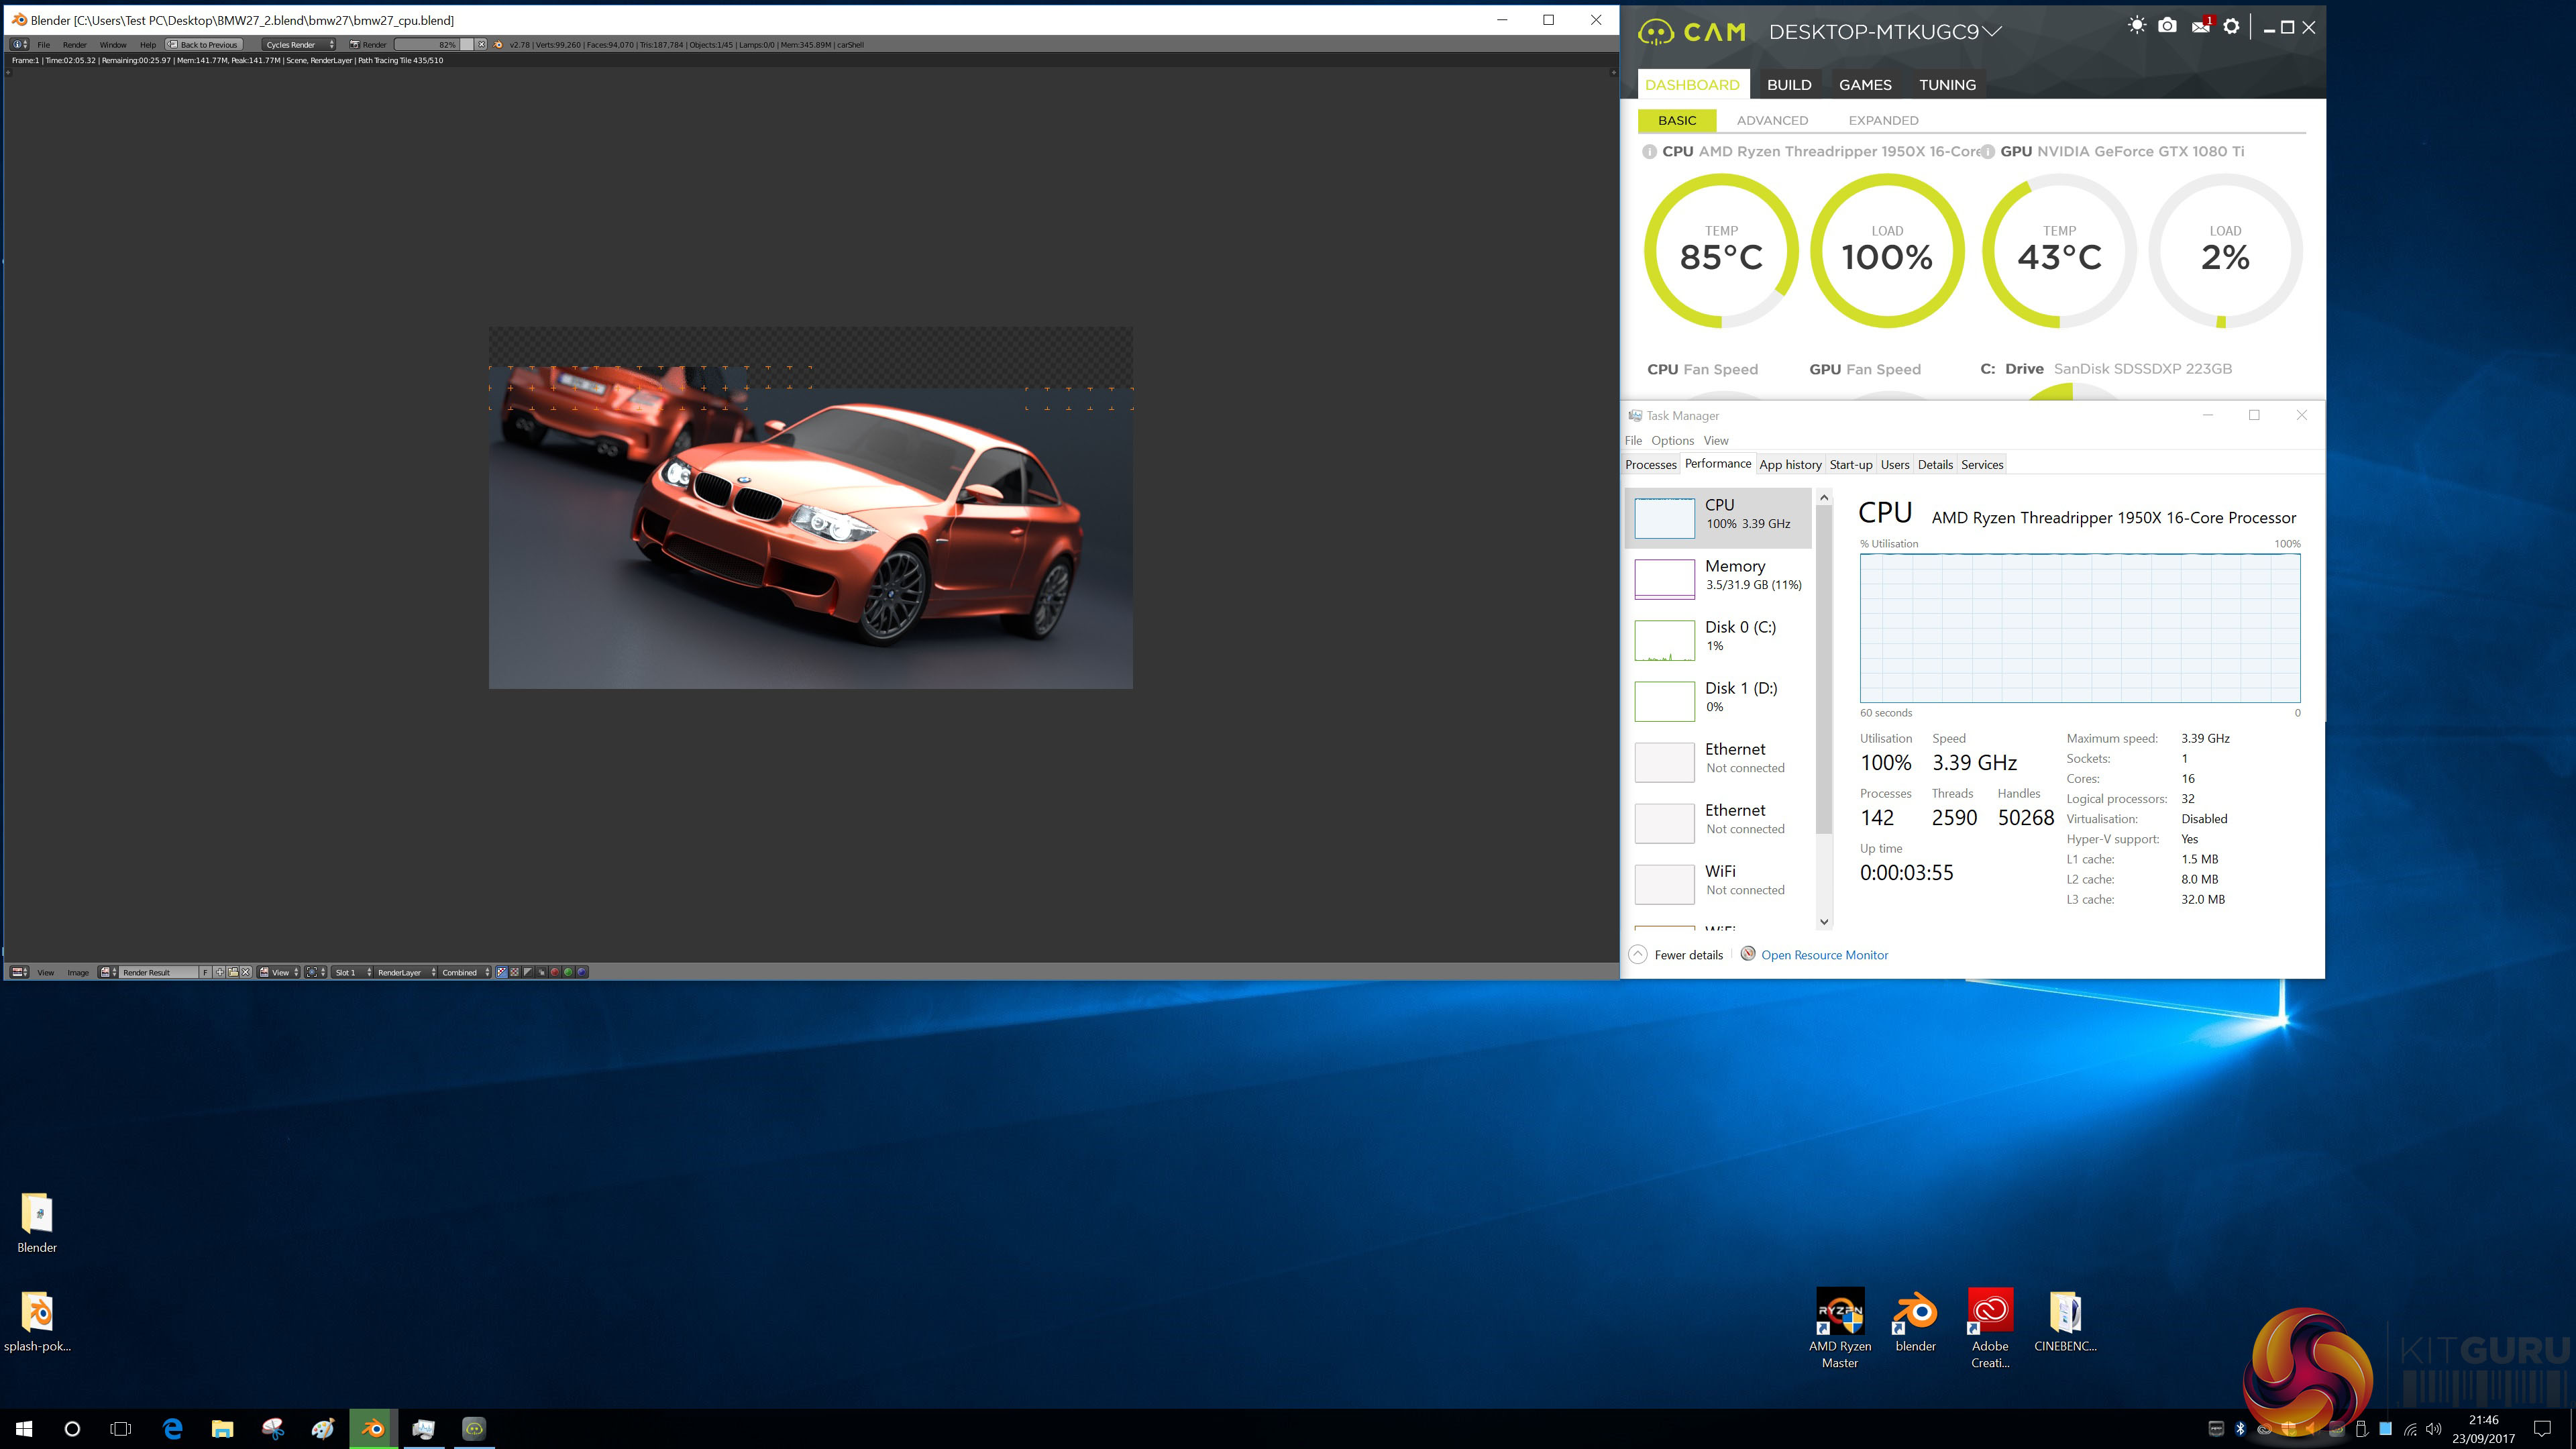The image size is (2576, 1449).
Task: Open the Cycles Render engine dropdown
Action: [299, 44]
